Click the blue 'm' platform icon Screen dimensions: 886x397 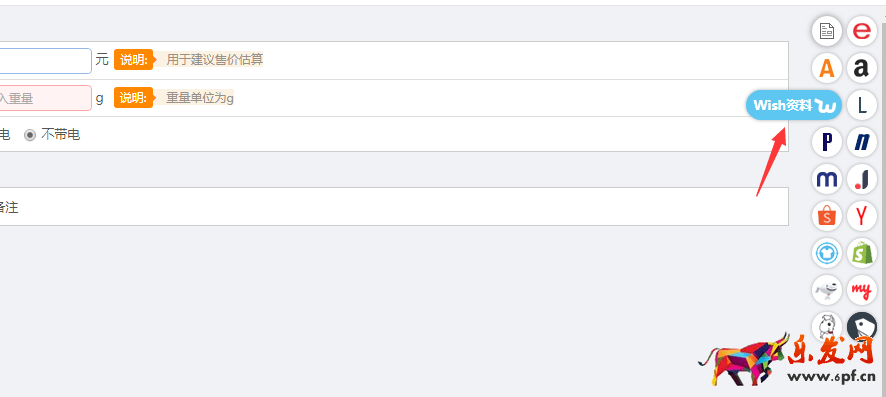pyautogui.click(x=827, y=179)
